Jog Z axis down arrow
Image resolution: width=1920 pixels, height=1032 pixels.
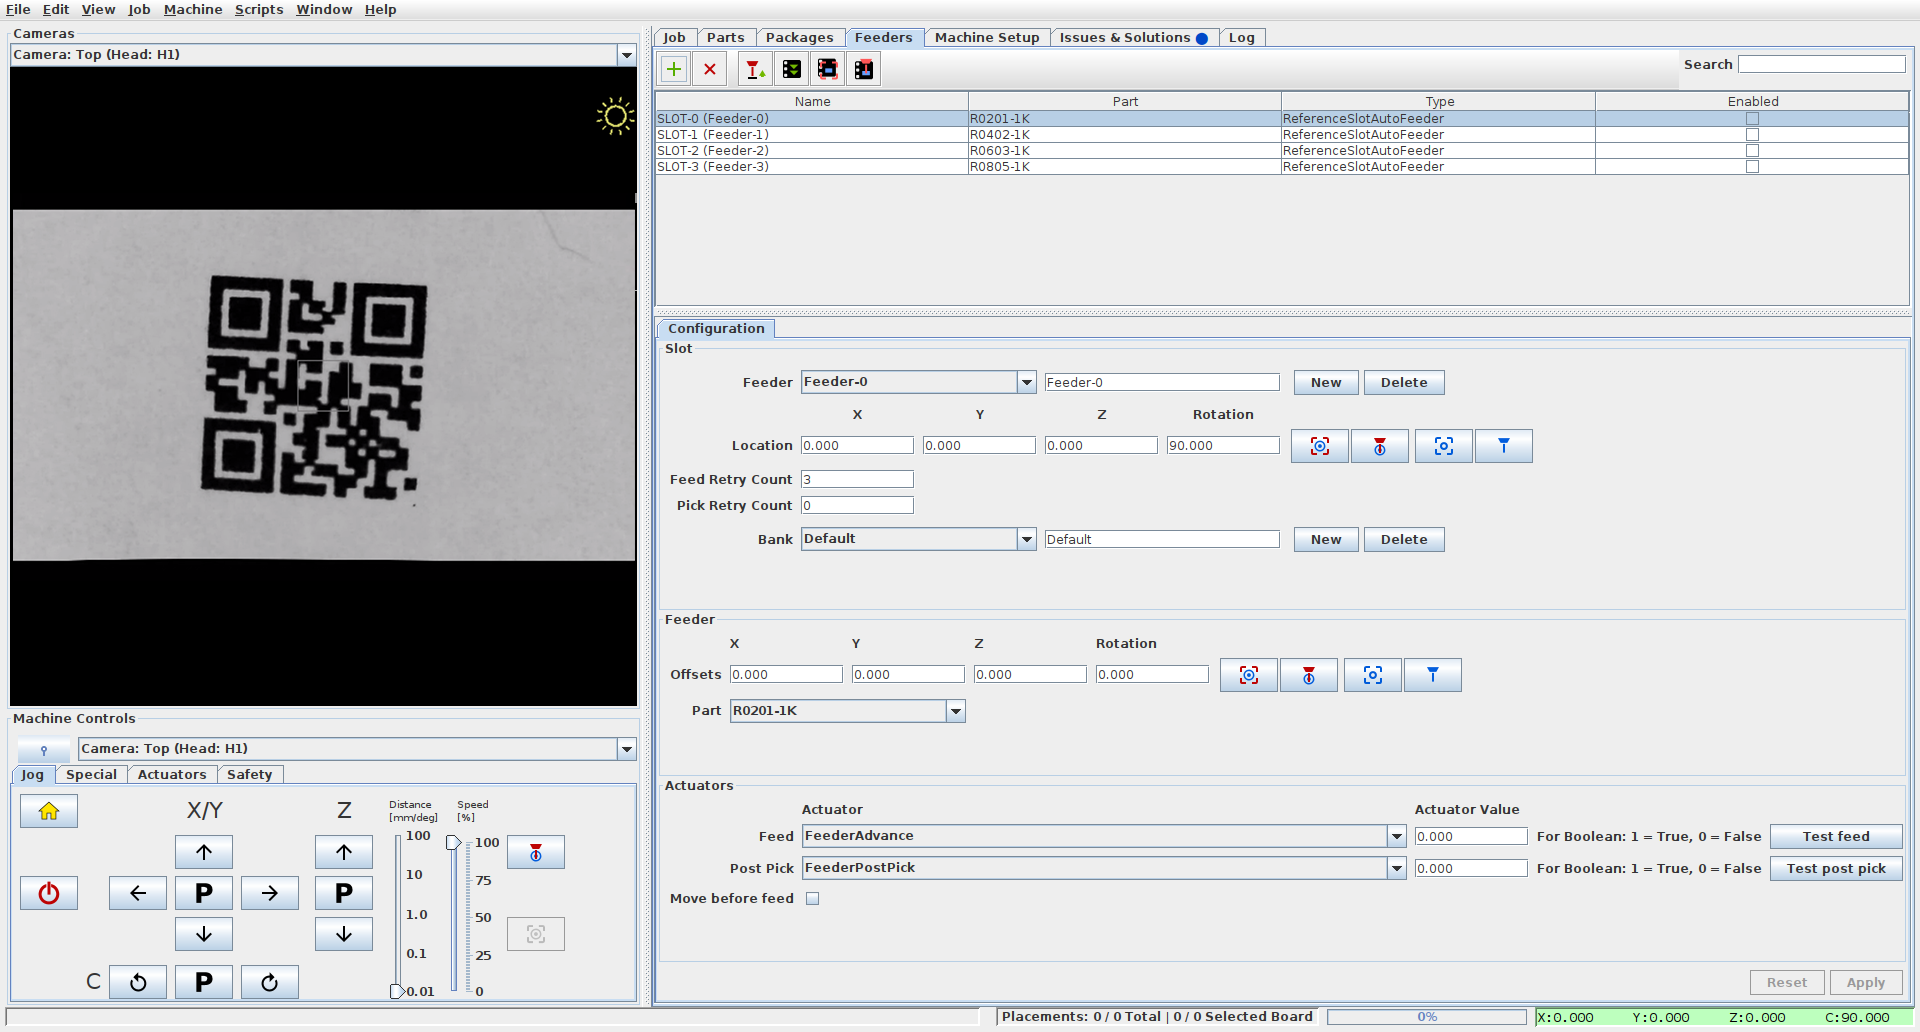tap(344, 934)
